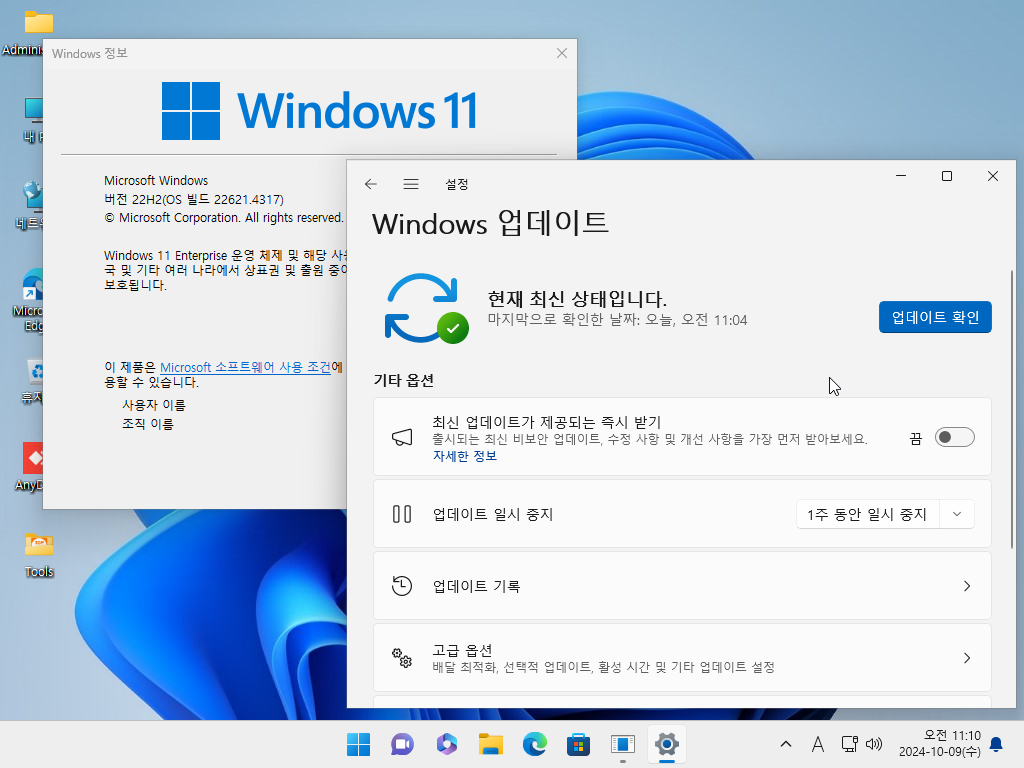Open the volume speaker tray icon

pyautogui.click(x=874, y=744)
